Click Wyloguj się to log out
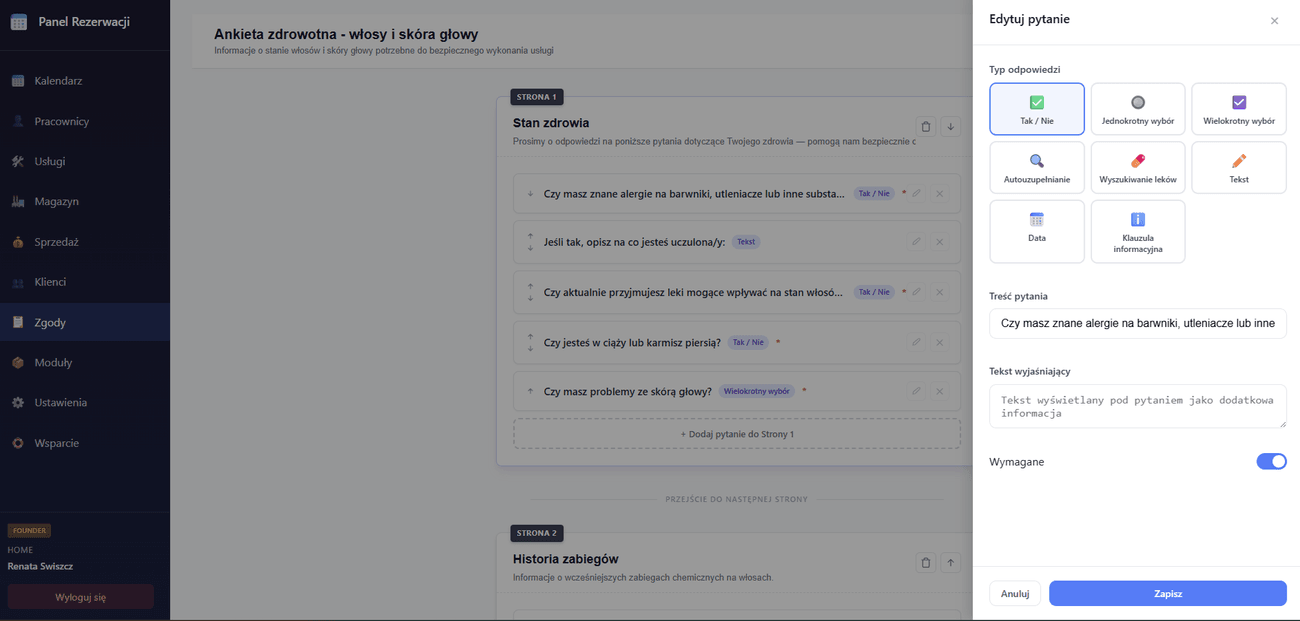 coord(80,597)
